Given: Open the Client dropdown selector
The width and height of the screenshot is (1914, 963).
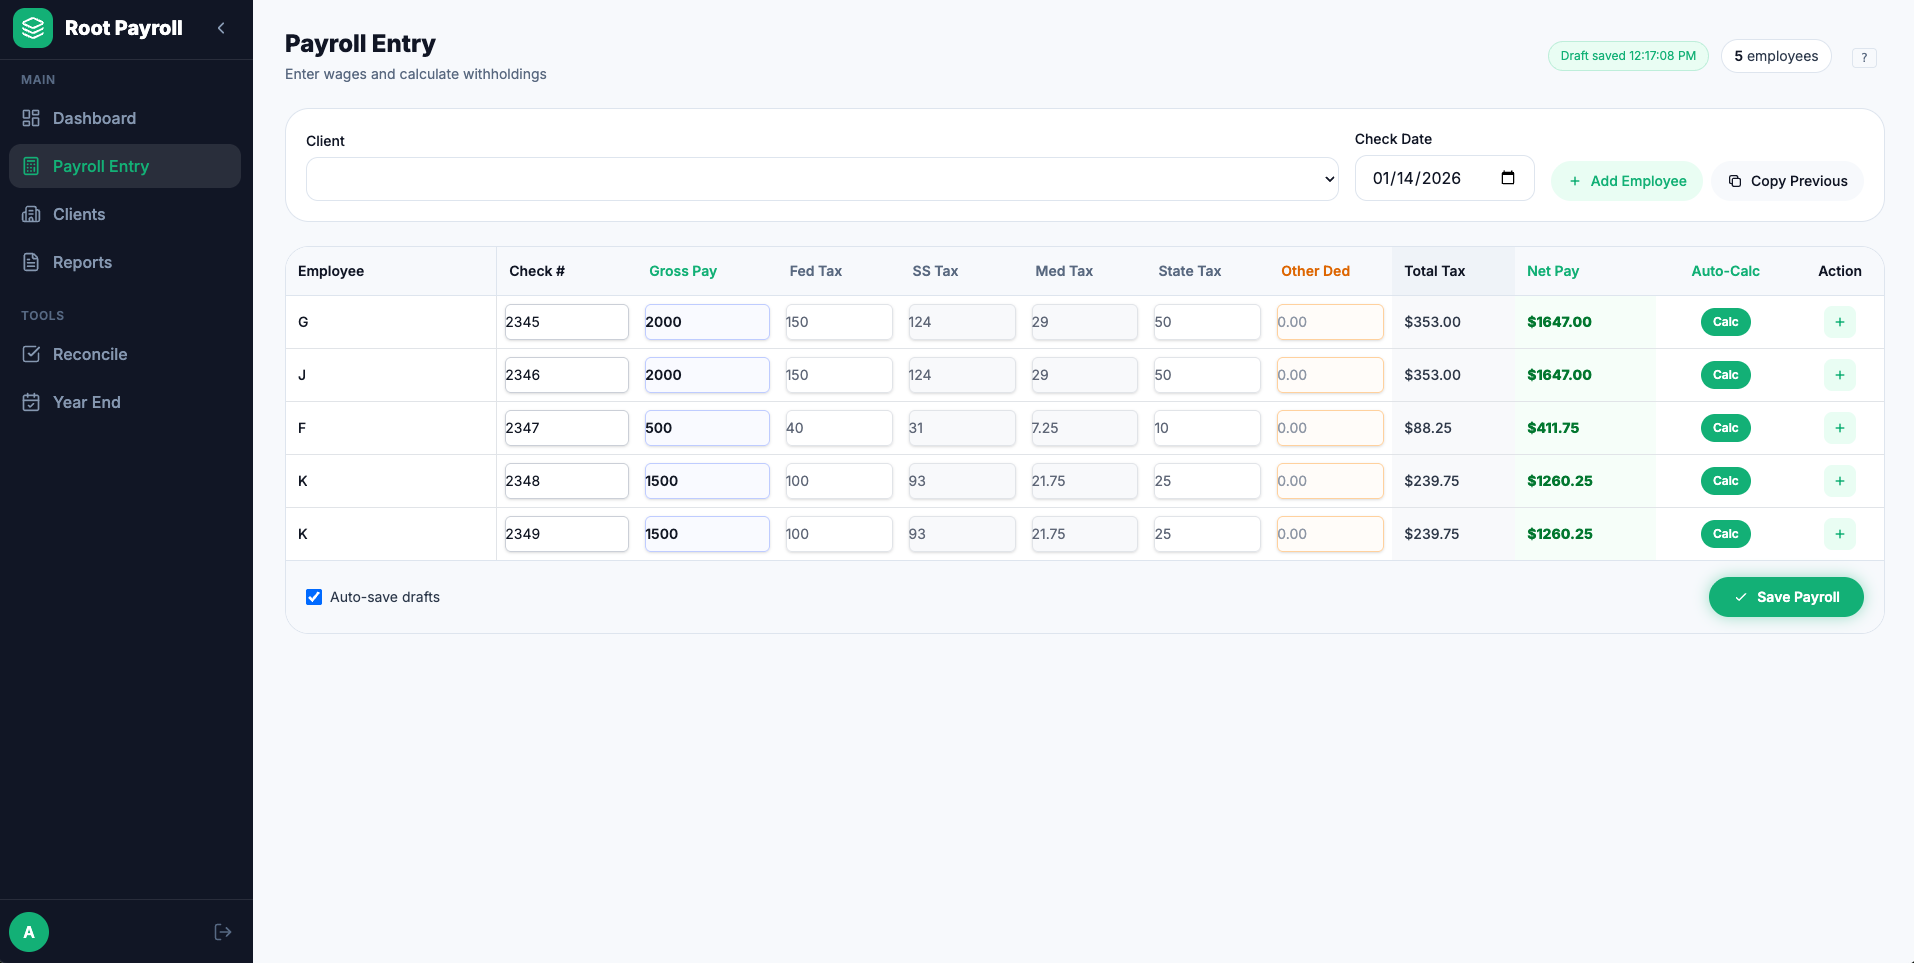Looking at the screenshot, I should 821,179.
